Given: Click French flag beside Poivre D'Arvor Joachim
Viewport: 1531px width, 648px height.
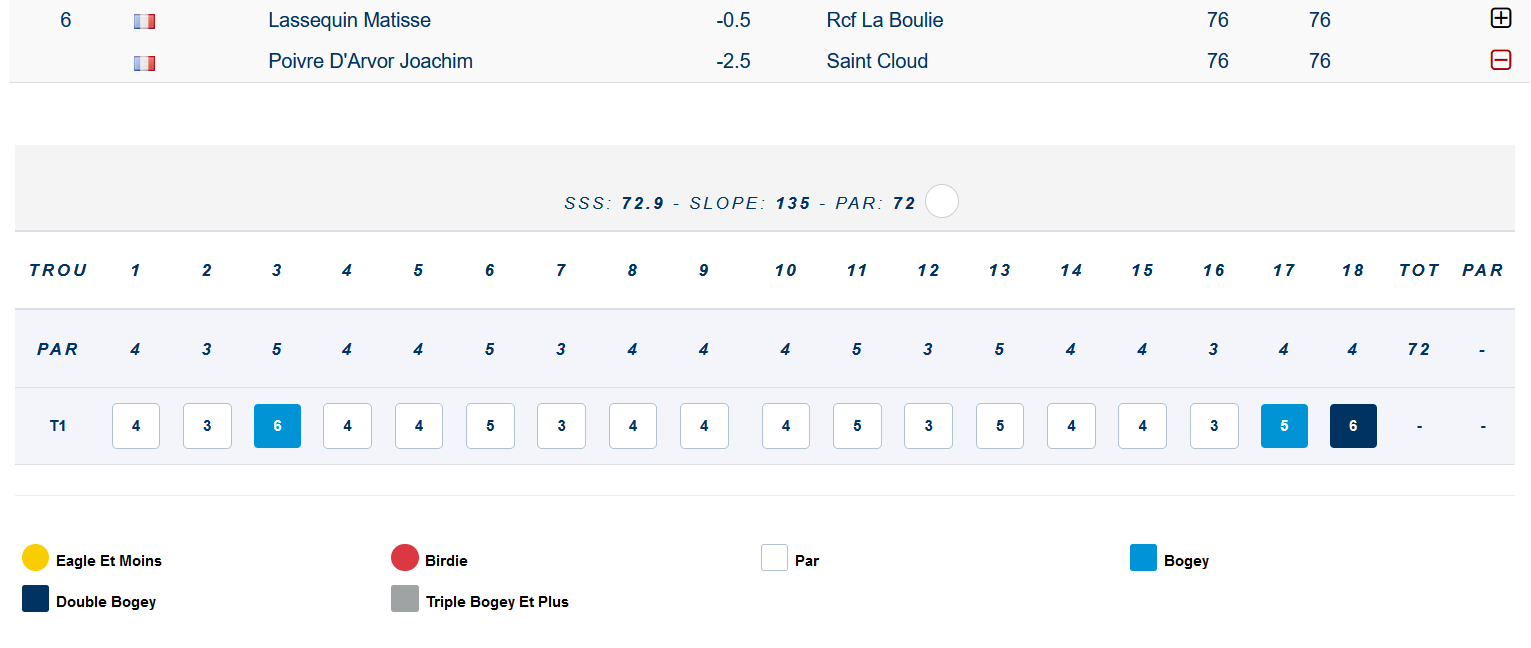Looking at the screenshot, I should (x=145, y=63).
